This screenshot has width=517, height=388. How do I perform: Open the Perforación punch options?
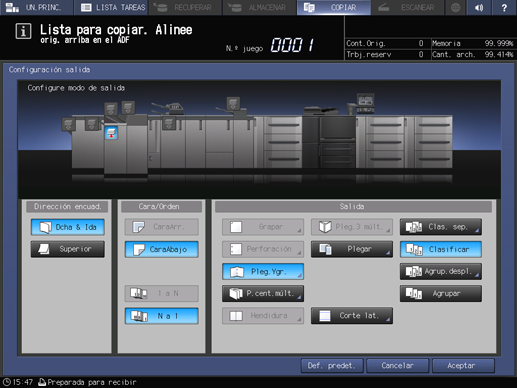point(263,249)
